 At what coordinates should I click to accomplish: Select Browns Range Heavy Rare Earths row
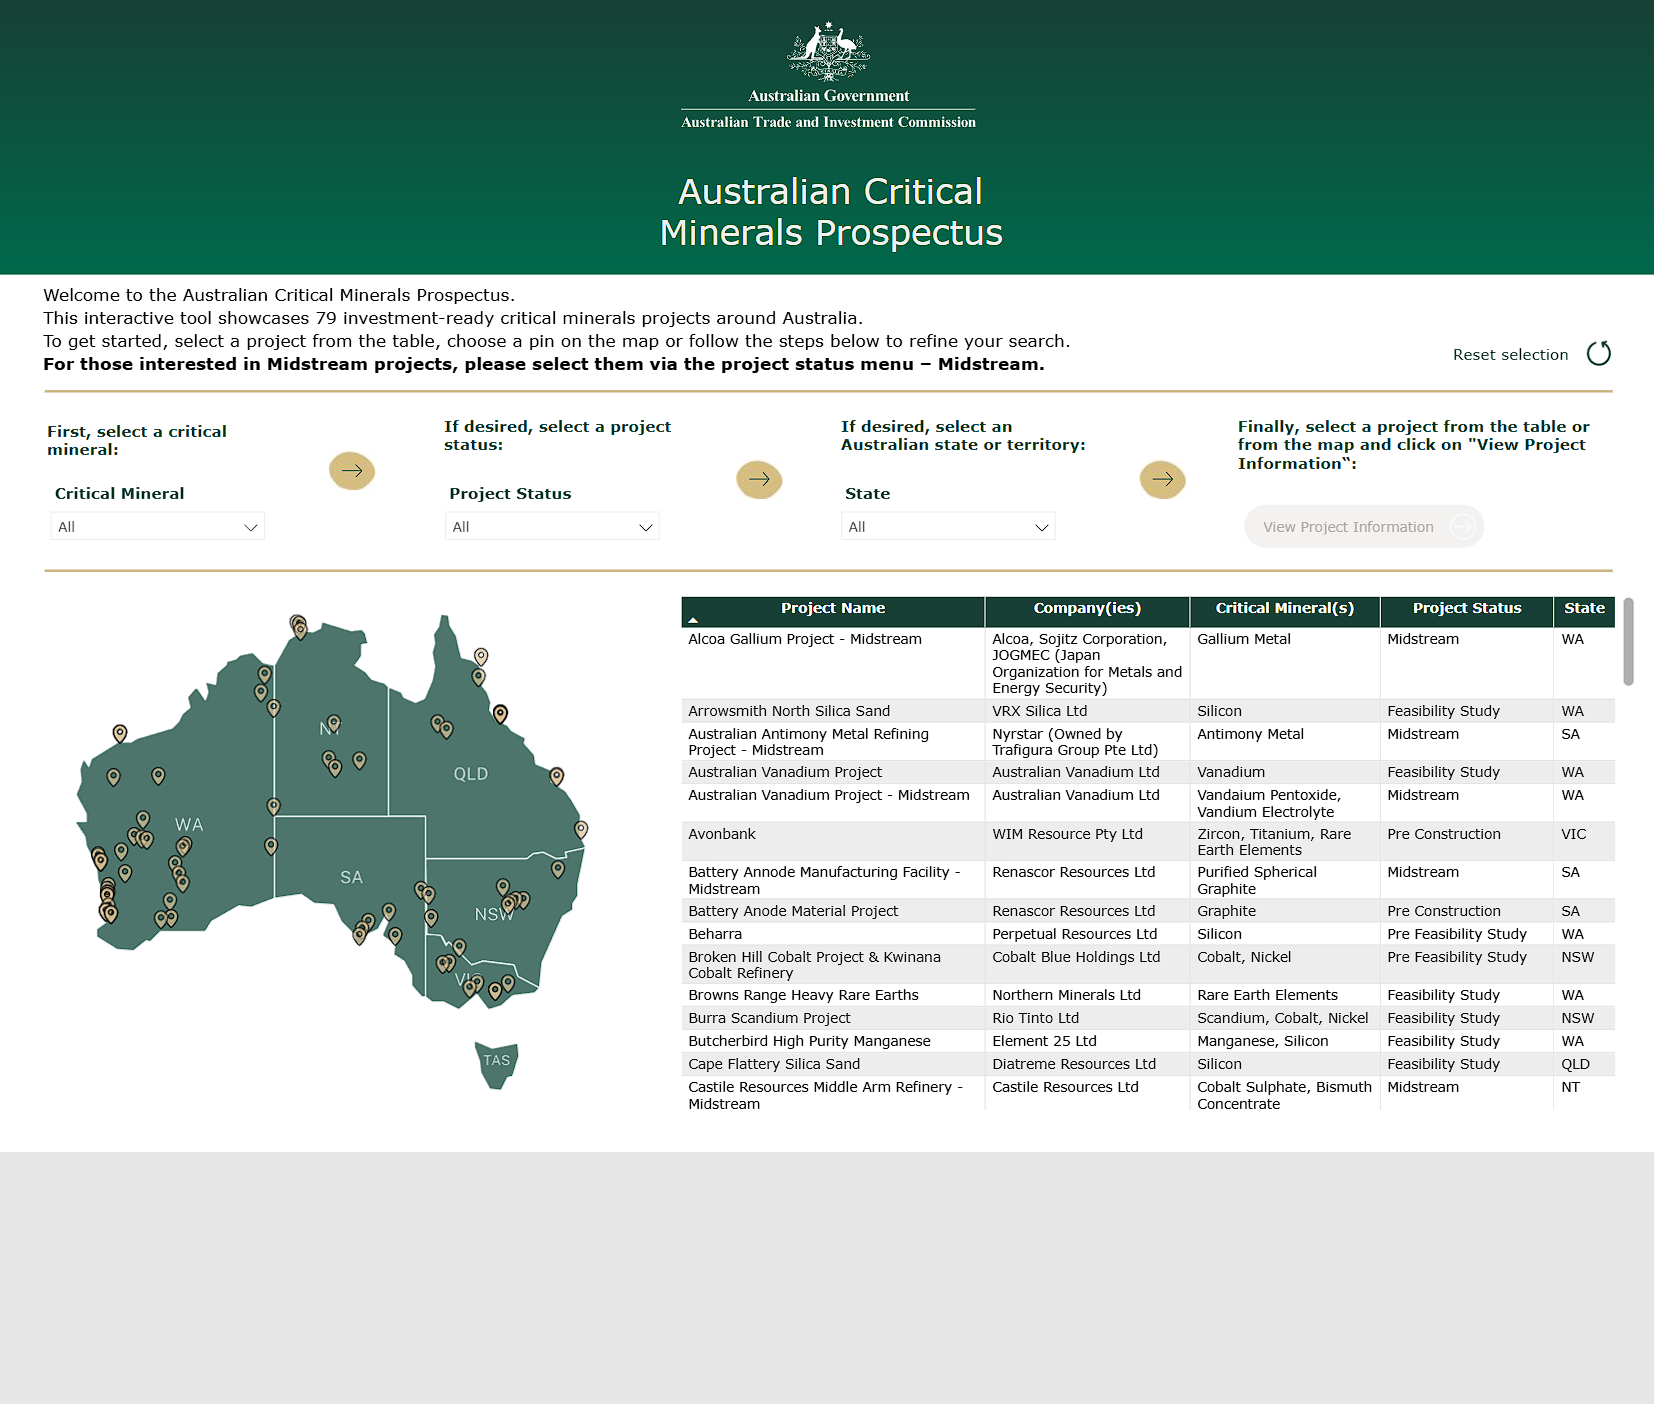1148,995
